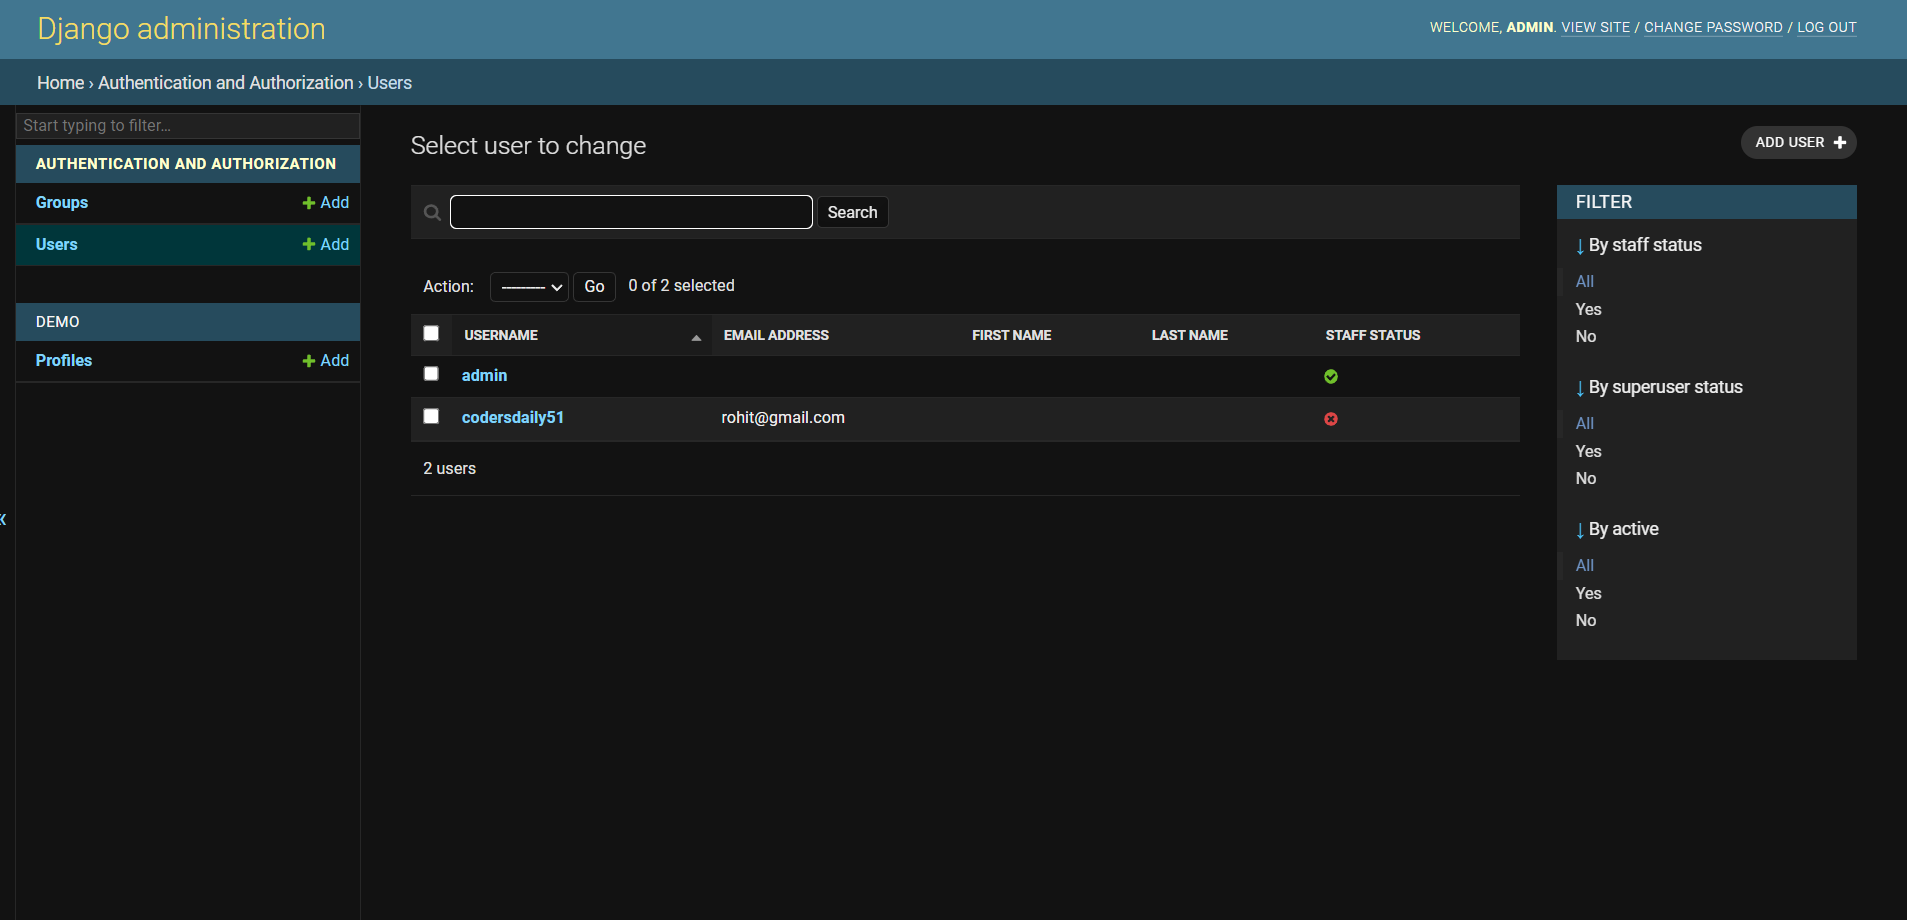Click the magnifying glass search icon

pyautogui.click(x=432, y=212)
